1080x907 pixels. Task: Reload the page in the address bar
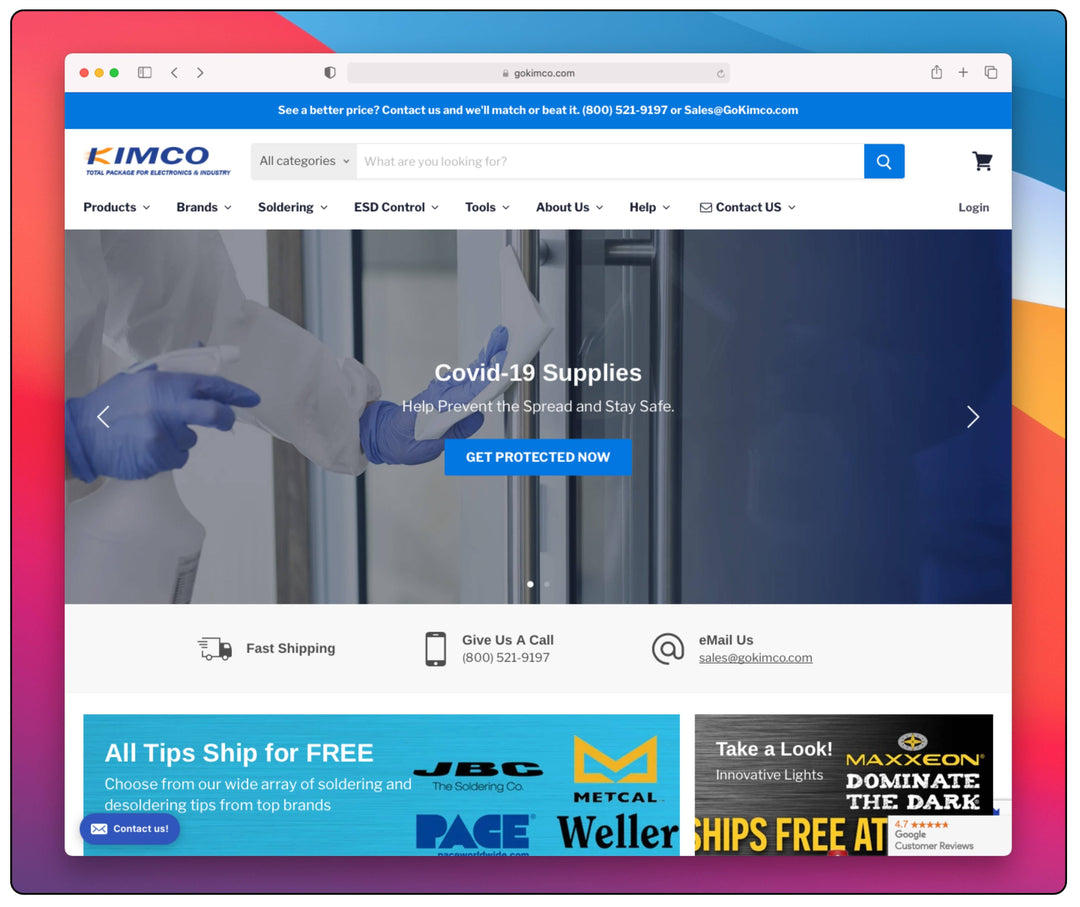tap(720, 73)
